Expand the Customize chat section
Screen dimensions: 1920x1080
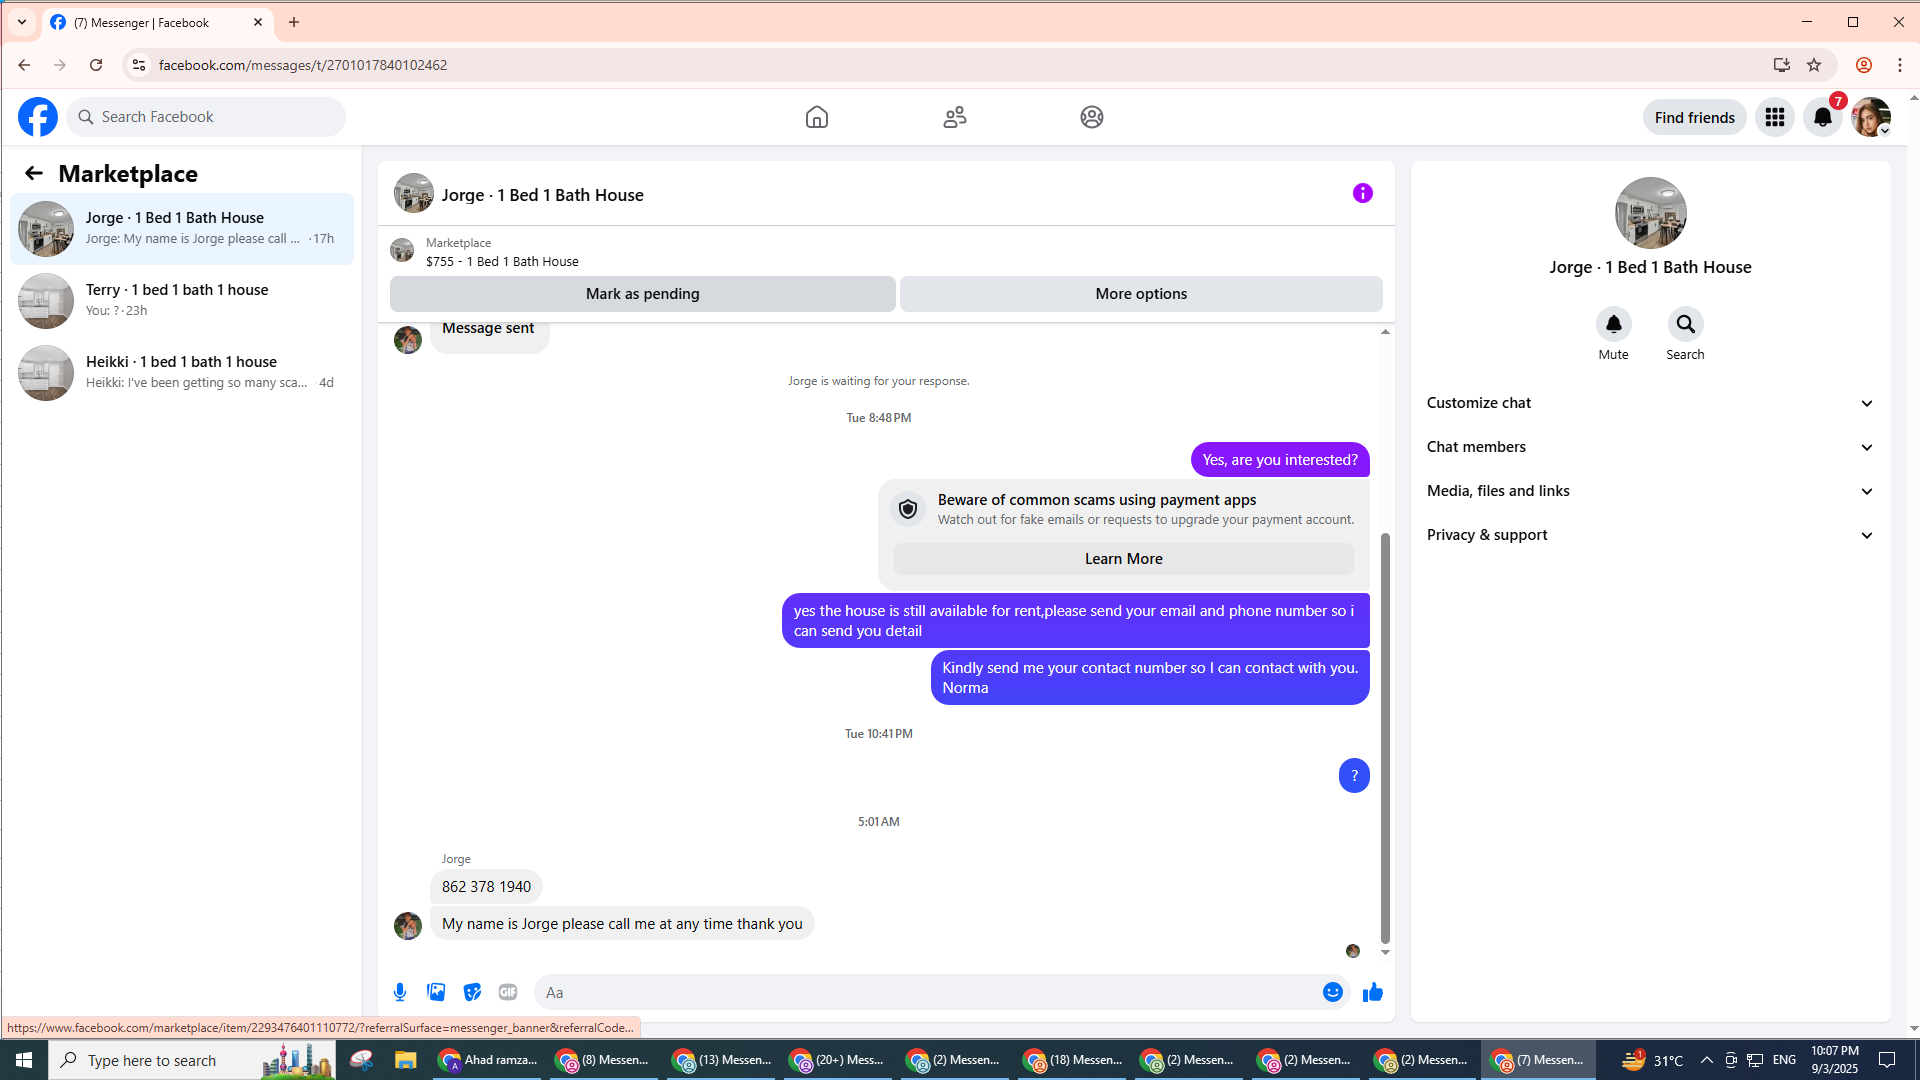point(1650,403)
